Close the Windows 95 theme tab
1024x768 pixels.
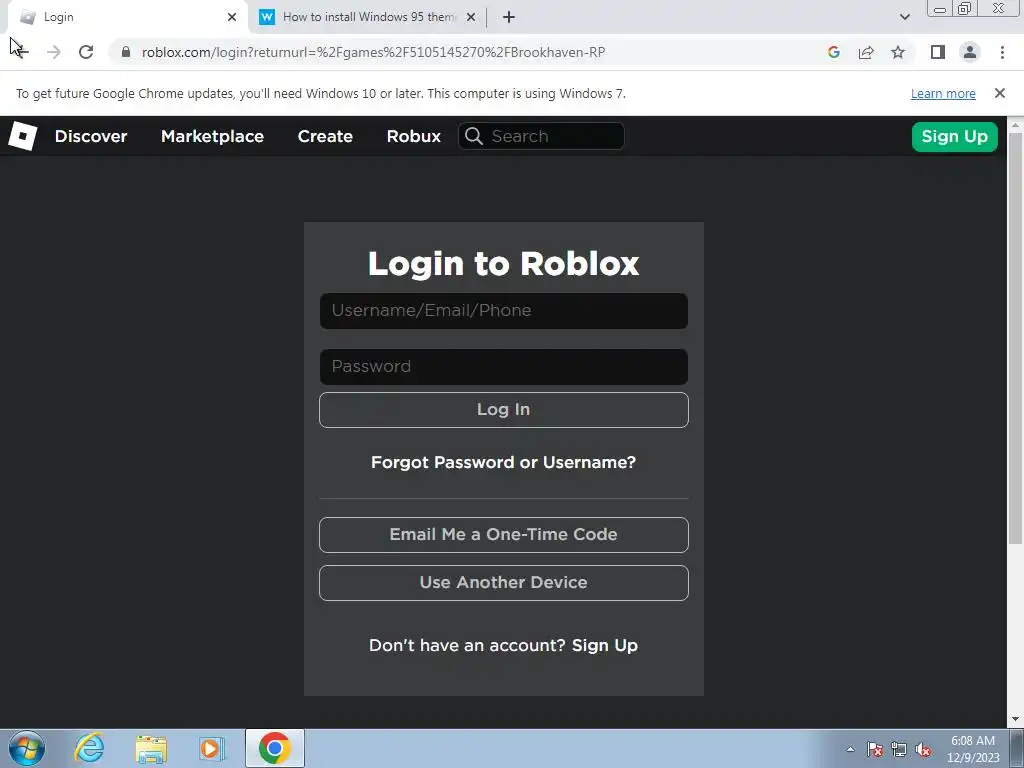(471, 17)
